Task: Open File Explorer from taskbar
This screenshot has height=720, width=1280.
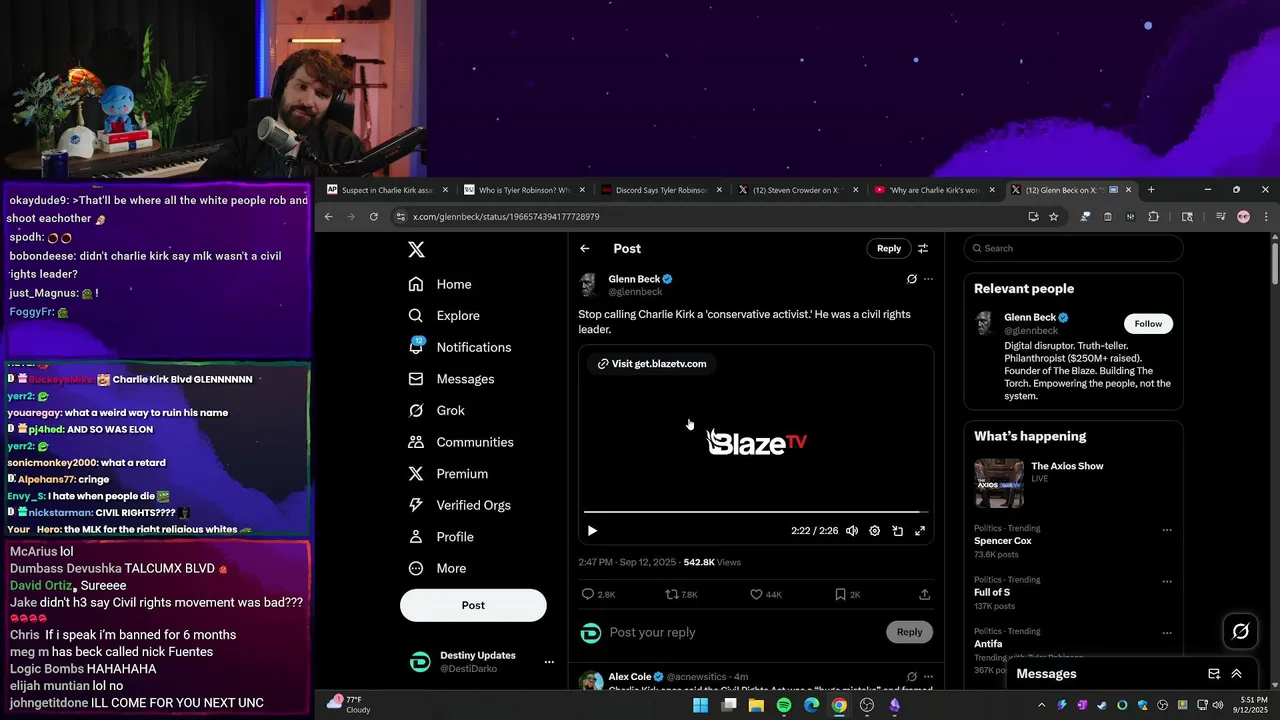Action: (756, 705)
